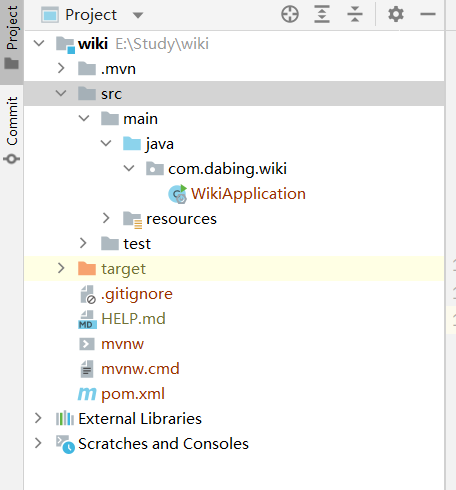
Task: Click the Expand All icon
Action: (322, 14)
